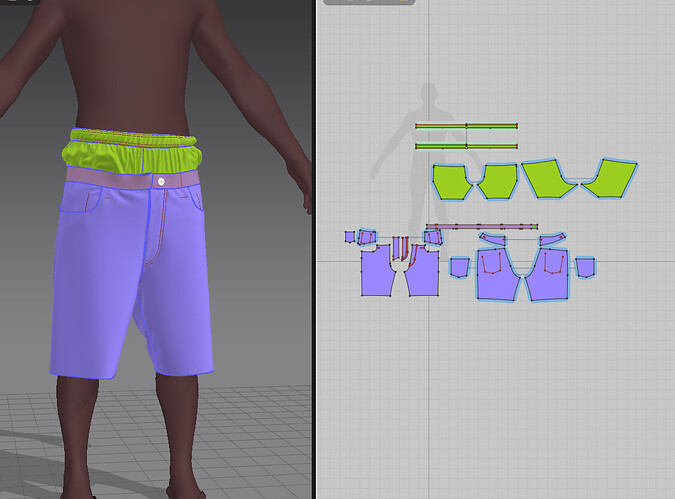Click the avatar's bare torso in 3D view
675x499 pixels.
(x=131, y=69)
